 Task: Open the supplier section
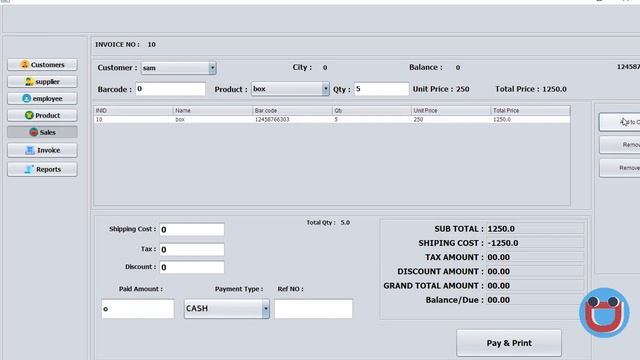tap(42, 82)
